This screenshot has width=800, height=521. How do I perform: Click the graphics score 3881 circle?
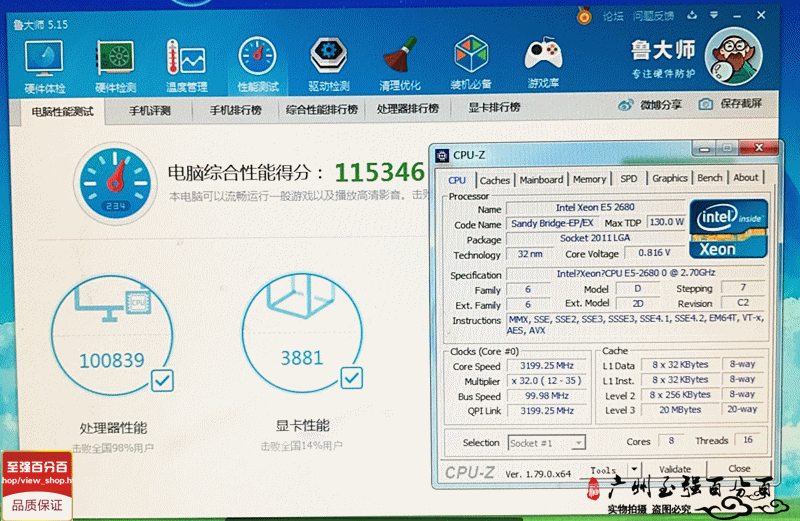pos(302,334)
